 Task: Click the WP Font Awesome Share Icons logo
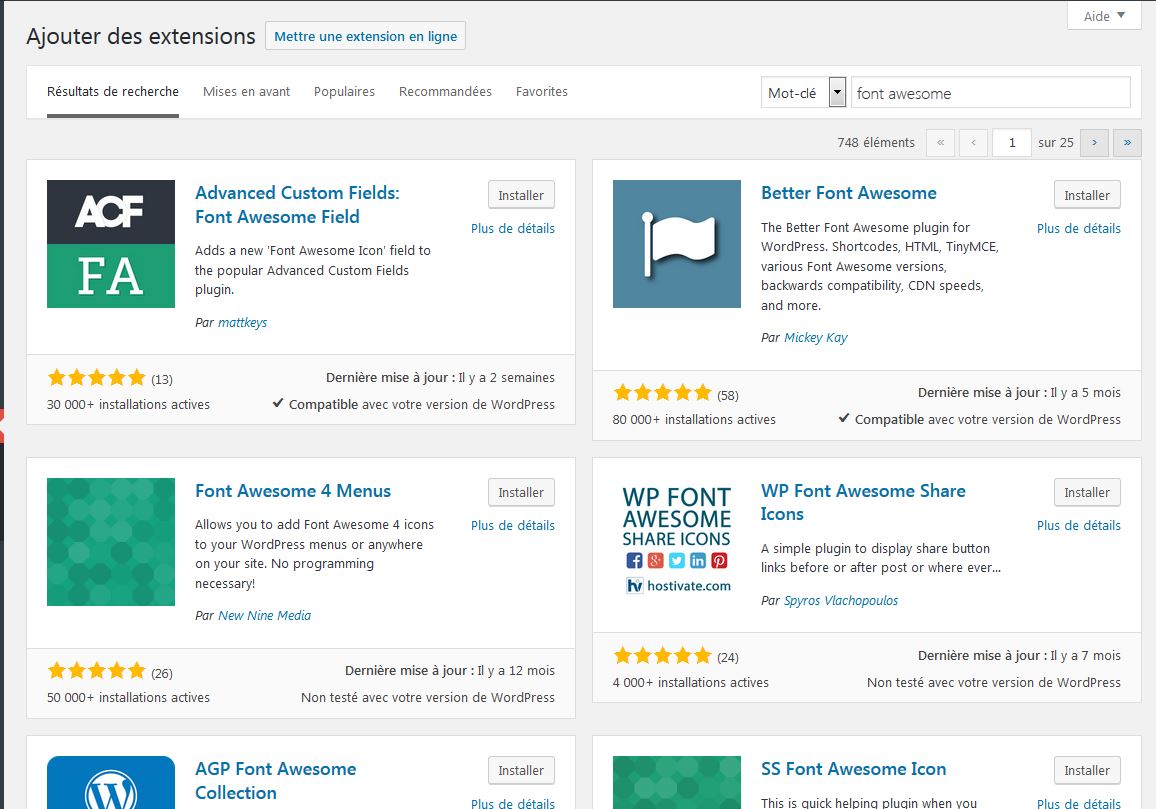[x=677, y=541]
